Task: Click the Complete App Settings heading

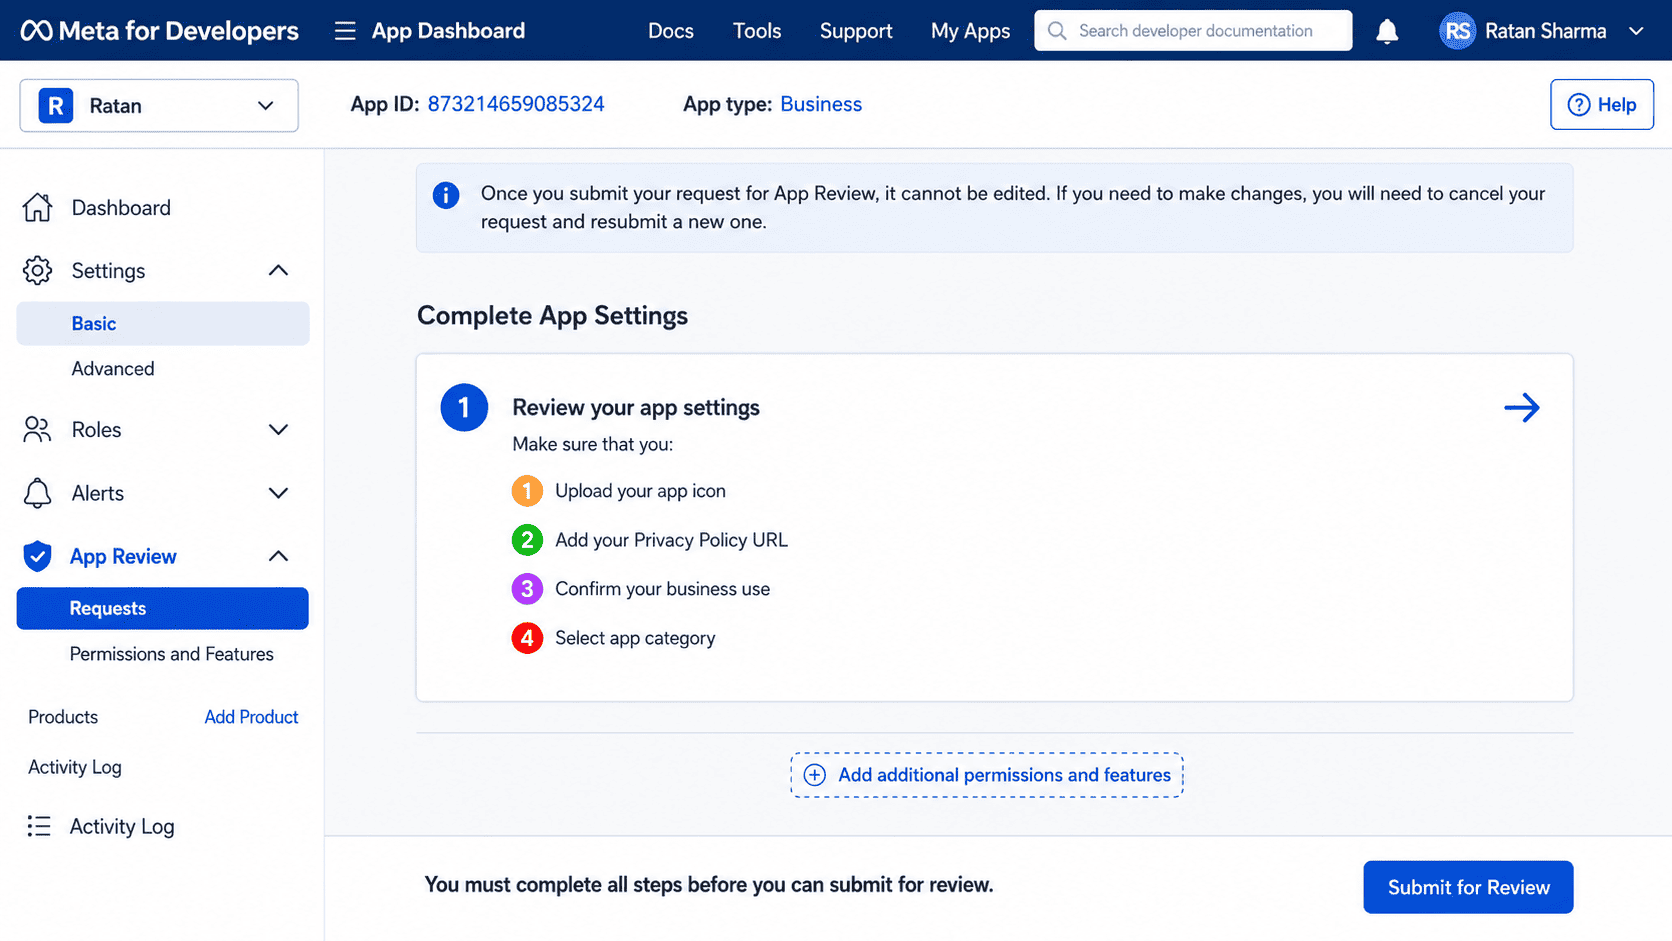Action: pos(553,316)
